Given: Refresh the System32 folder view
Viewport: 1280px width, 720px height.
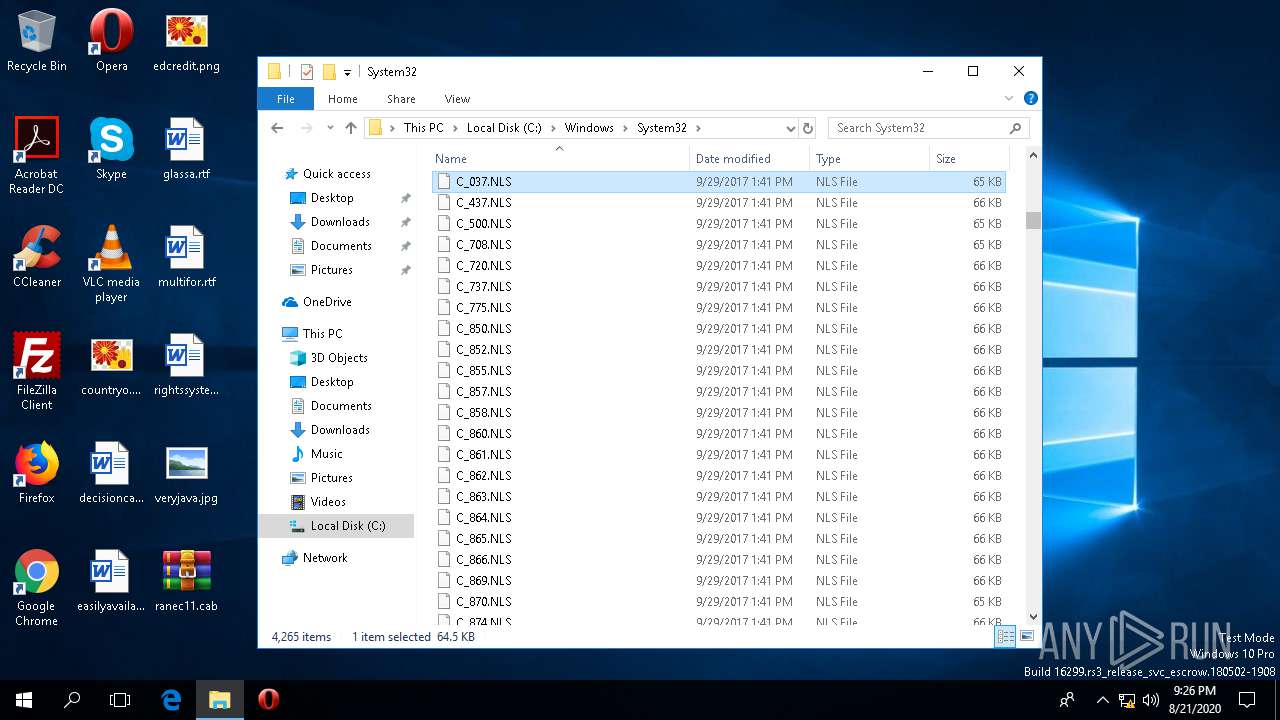Looking at the screenshot, I should tap(808, 128).
